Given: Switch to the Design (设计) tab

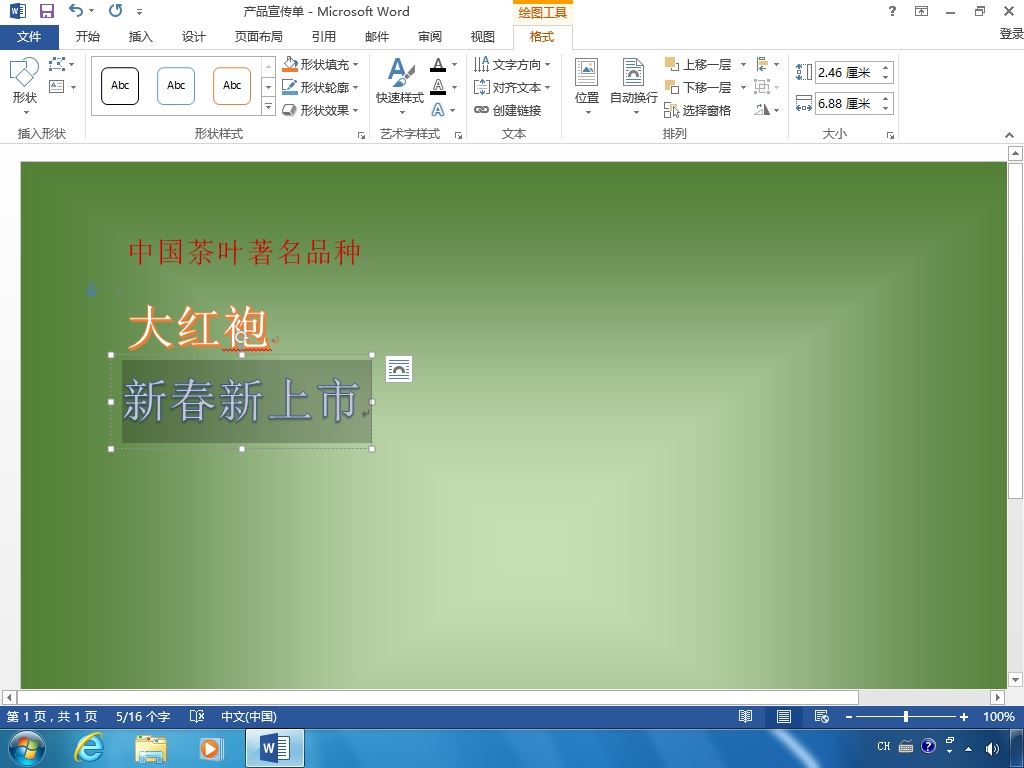Looking at the screenshot, I should click(193, 37).
